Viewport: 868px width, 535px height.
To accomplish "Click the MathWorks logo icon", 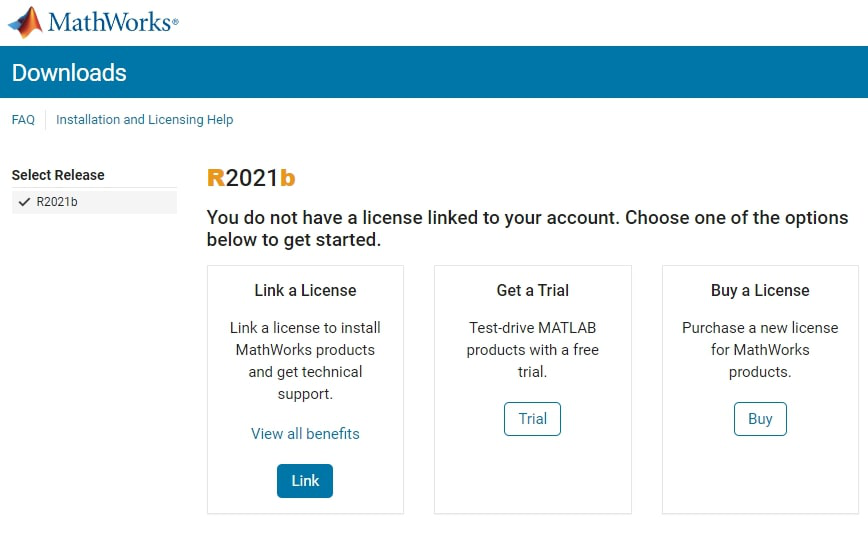I will [25, 21].
